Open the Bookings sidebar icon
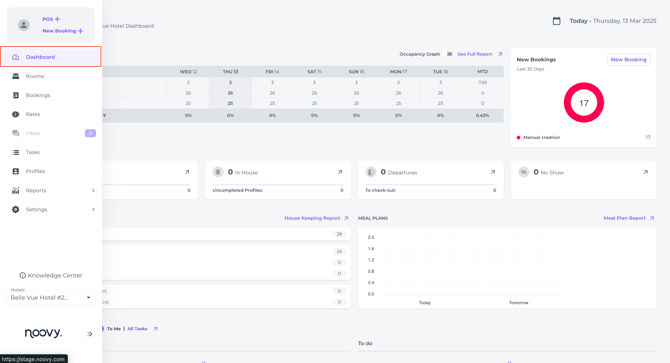This screenshot has width=670, height=363. click(16, 95)
